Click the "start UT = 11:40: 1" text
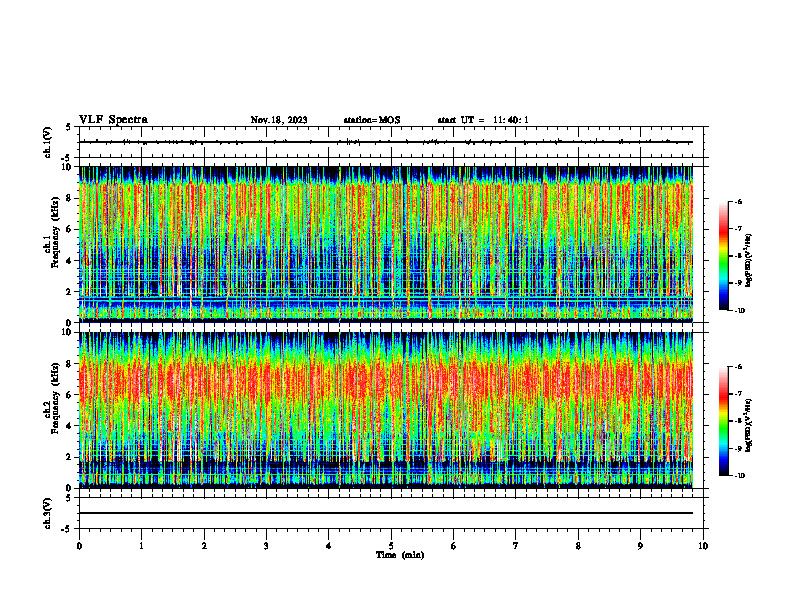The image size is (792, 612). pos(483,120)
